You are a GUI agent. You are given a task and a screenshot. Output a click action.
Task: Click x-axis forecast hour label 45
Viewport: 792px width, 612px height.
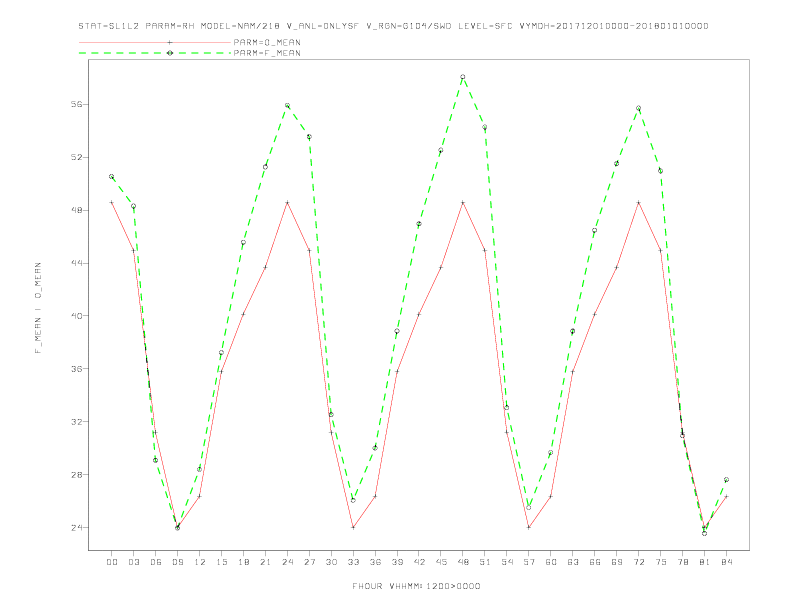[441, 562]
